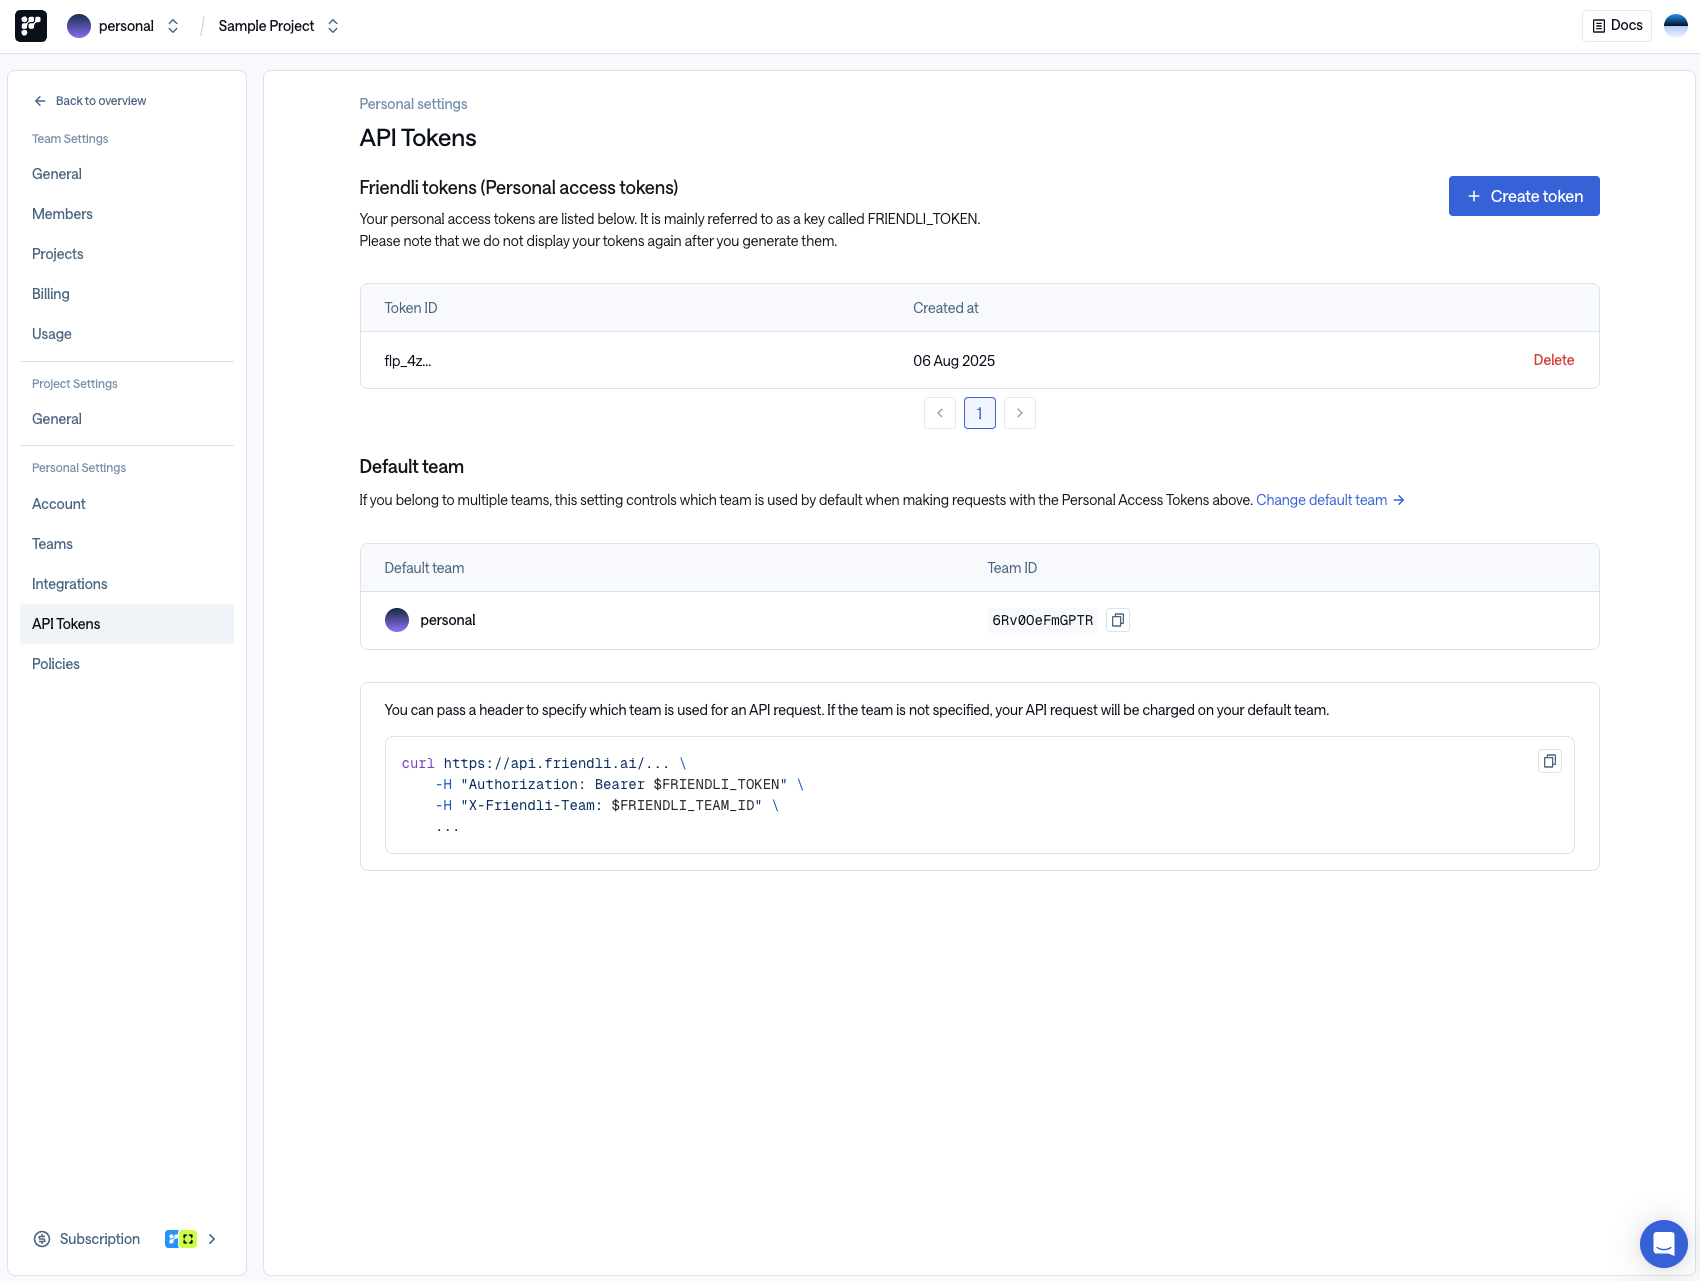Copy the Team ID 6Rv0OeFmGPTR
Screen dimensions: 1700x1281
[x=1117, y=620]
